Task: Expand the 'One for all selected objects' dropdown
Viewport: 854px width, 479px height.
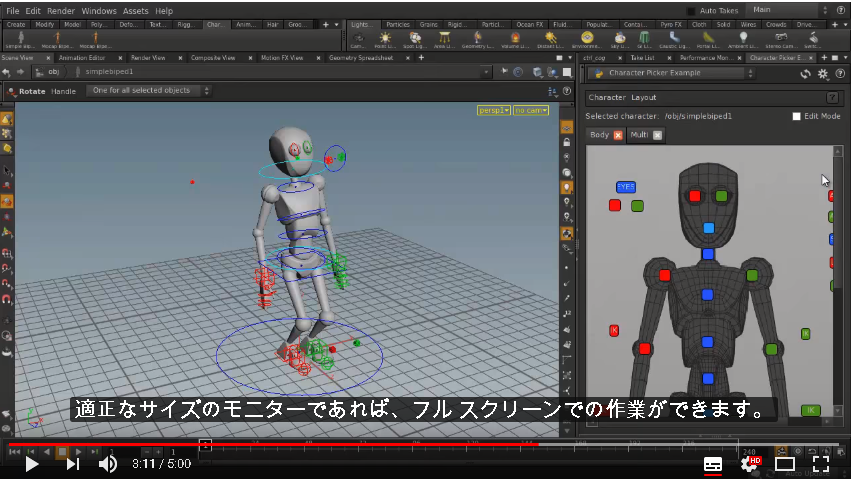Action: 148,90
